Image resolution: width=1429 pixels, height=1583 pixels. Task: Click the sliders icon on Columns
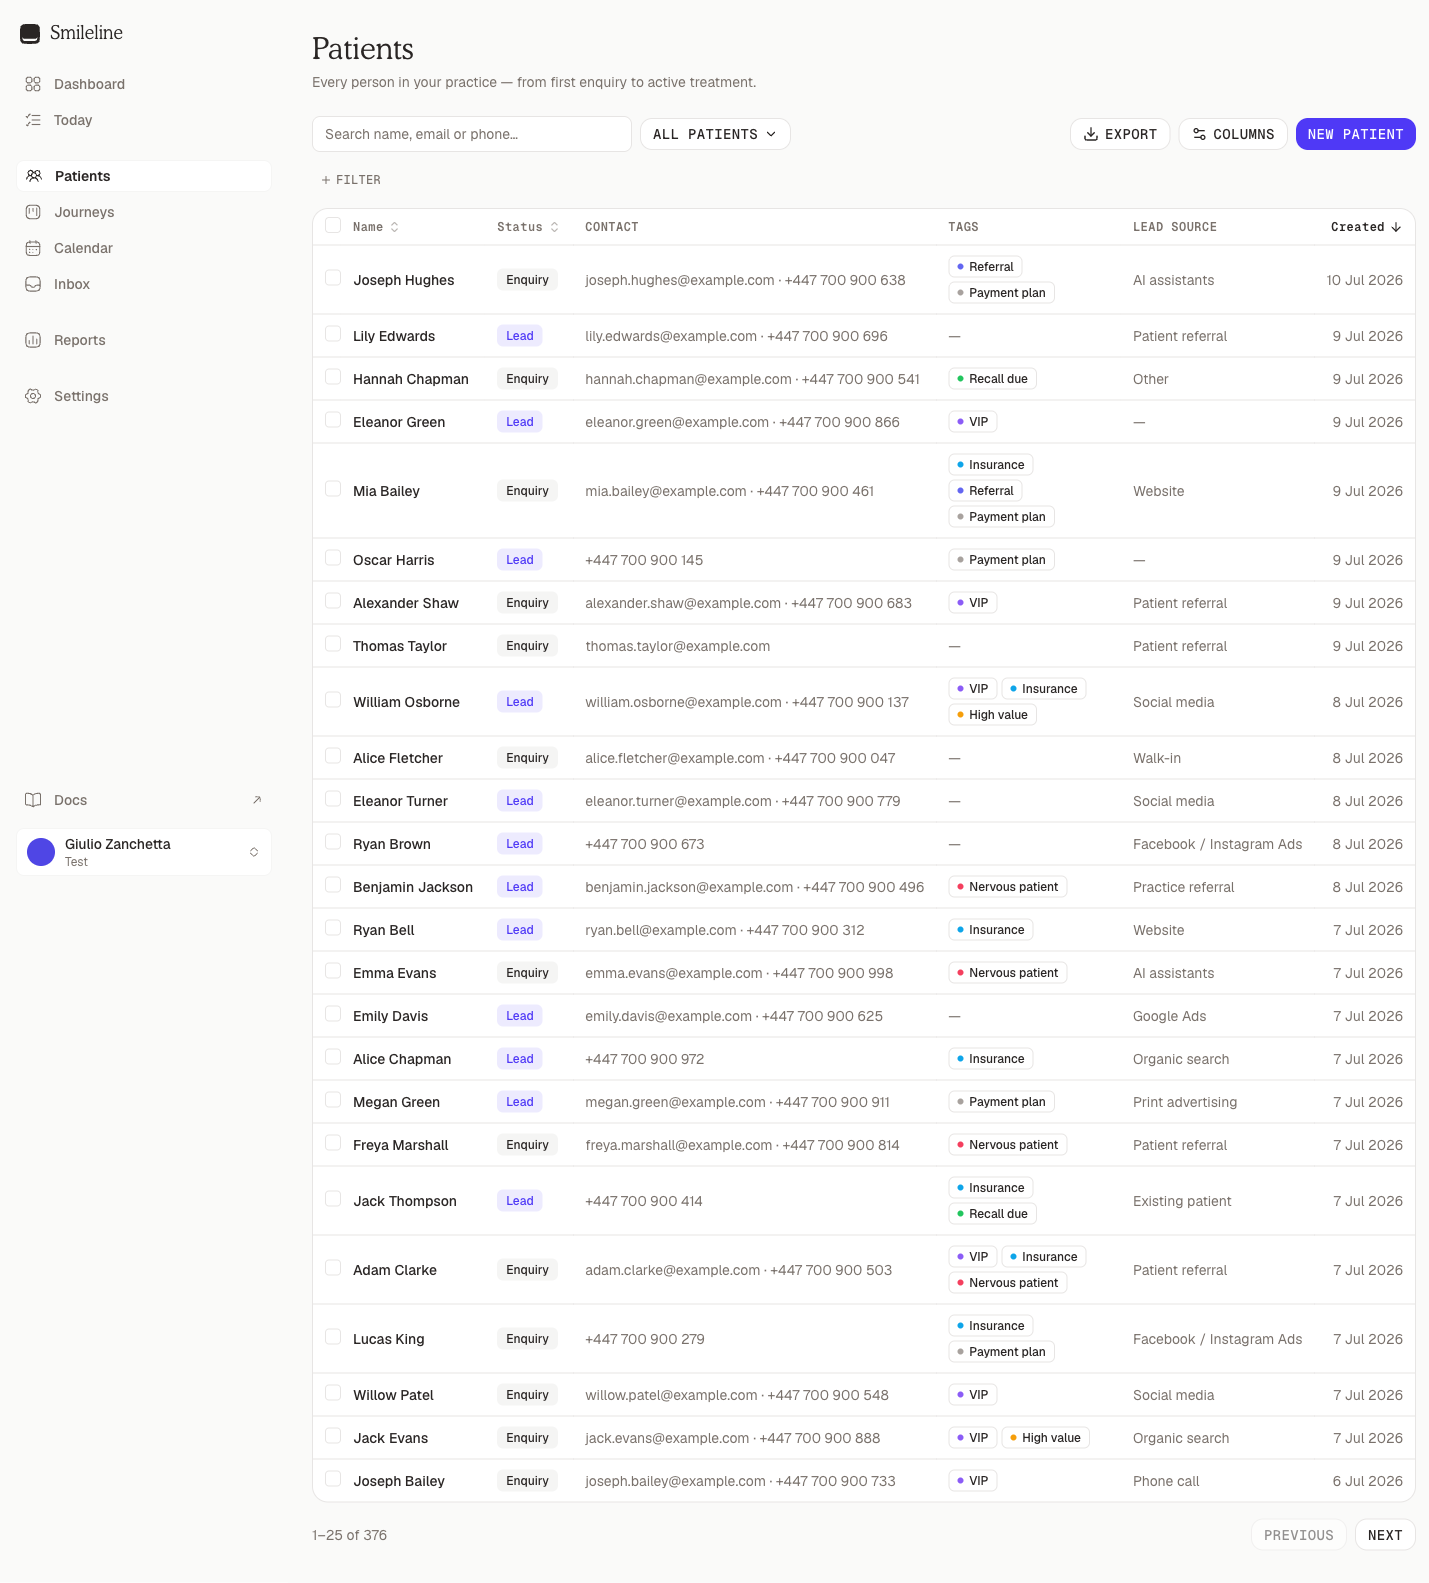click(1199, 134)
